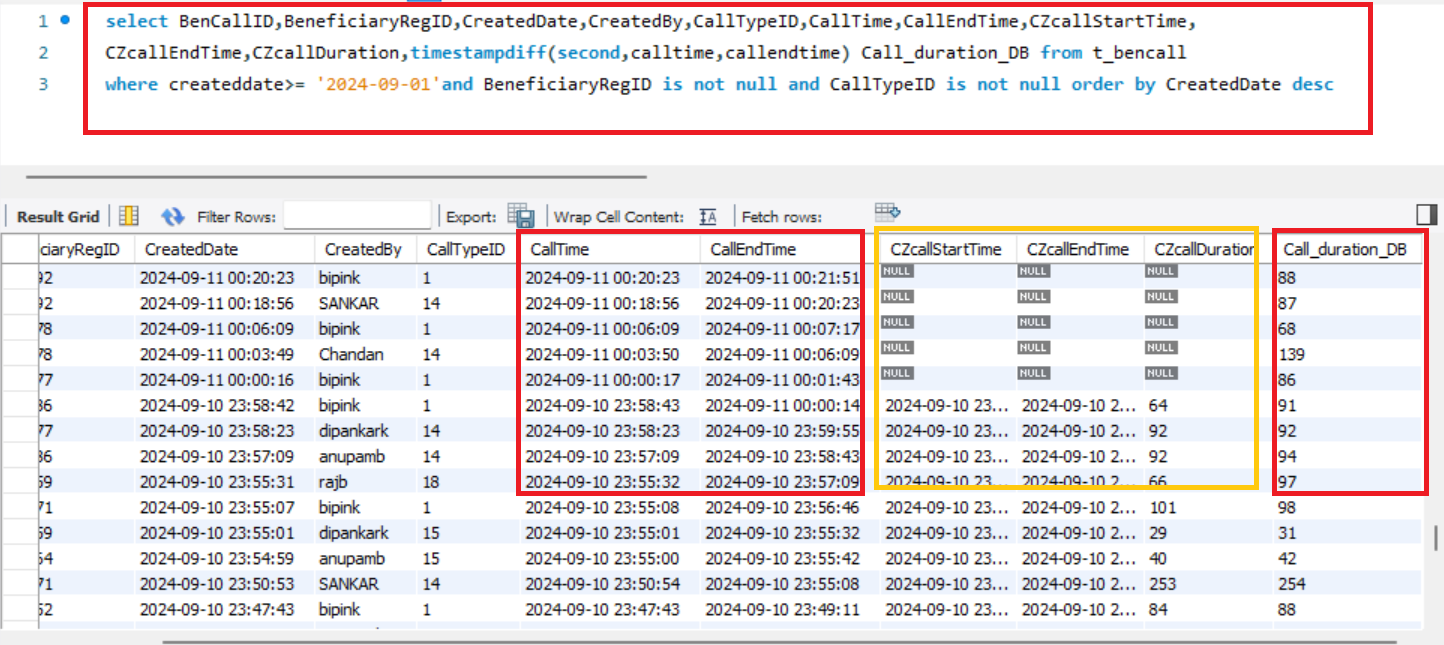Click the line 1 breakpoint dot marker
Screen dimensions: 1444x645
(x=65, y=20)
